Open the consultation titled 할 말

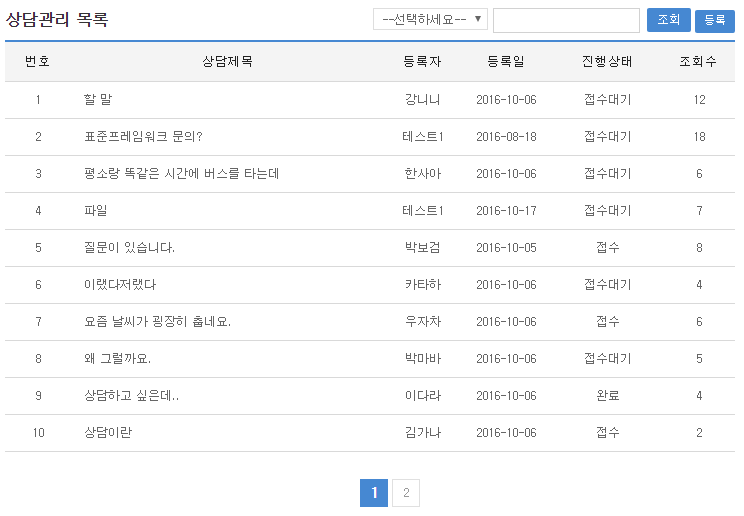98,100
